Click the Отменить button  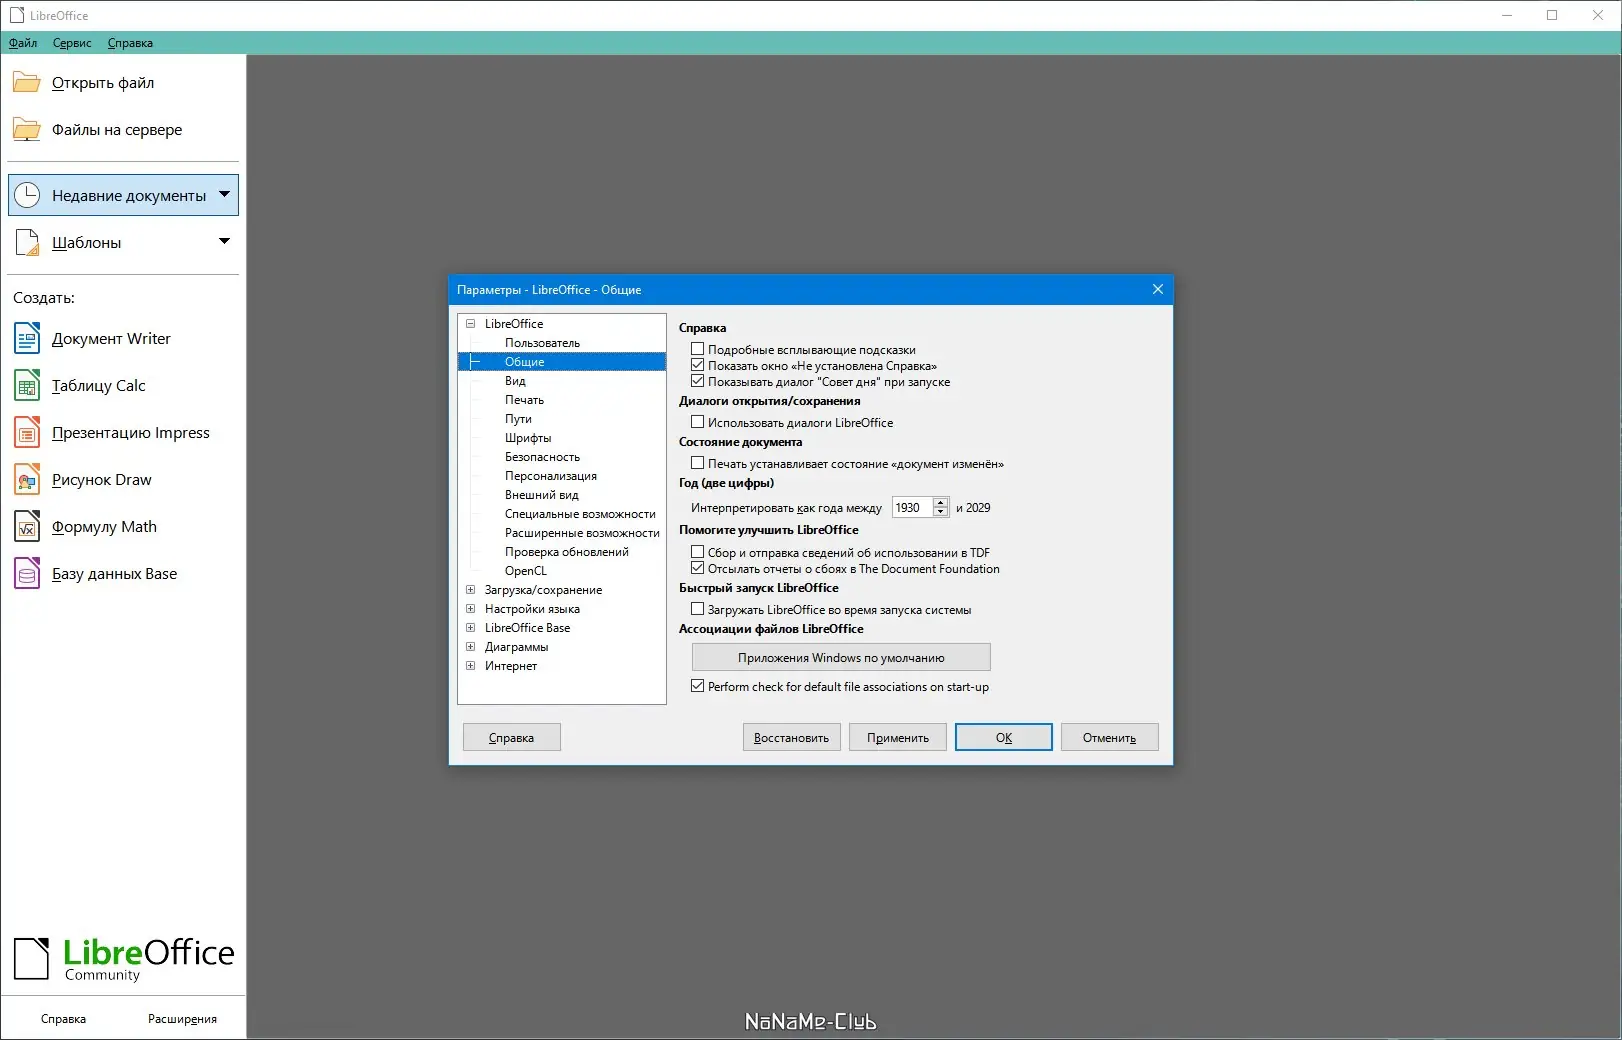tap(1110, 737)
